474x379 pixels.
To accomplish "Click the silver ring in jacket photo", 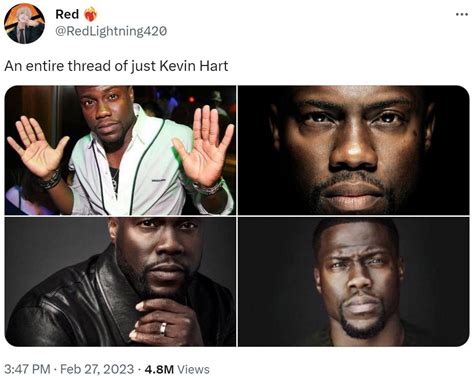I will tap(163, 328).
